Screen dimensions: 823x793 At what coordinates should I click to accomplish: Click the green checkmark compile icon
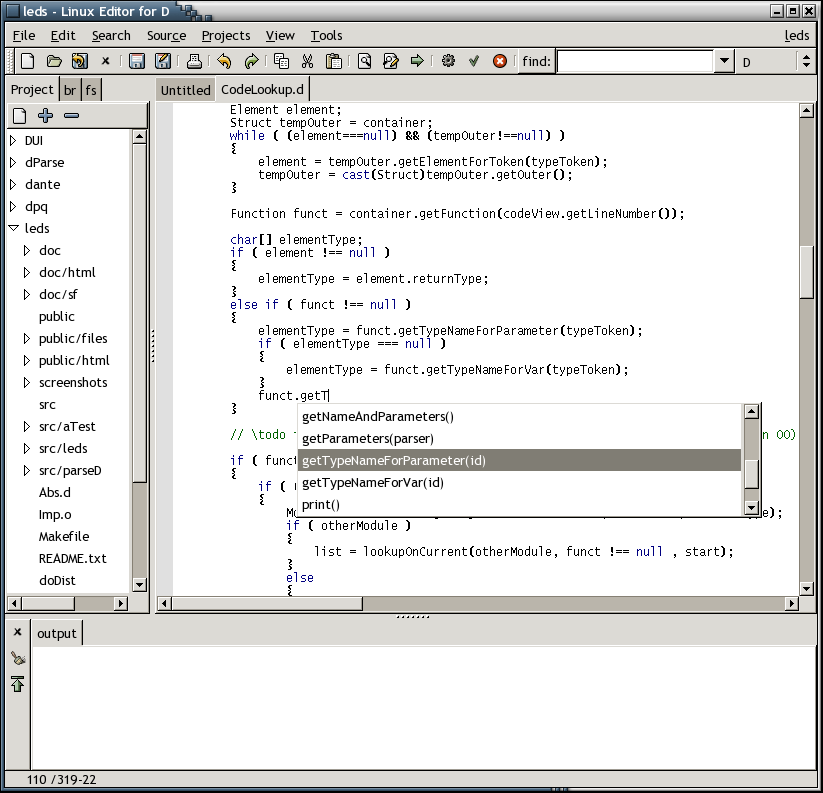[x=474, y=61]
